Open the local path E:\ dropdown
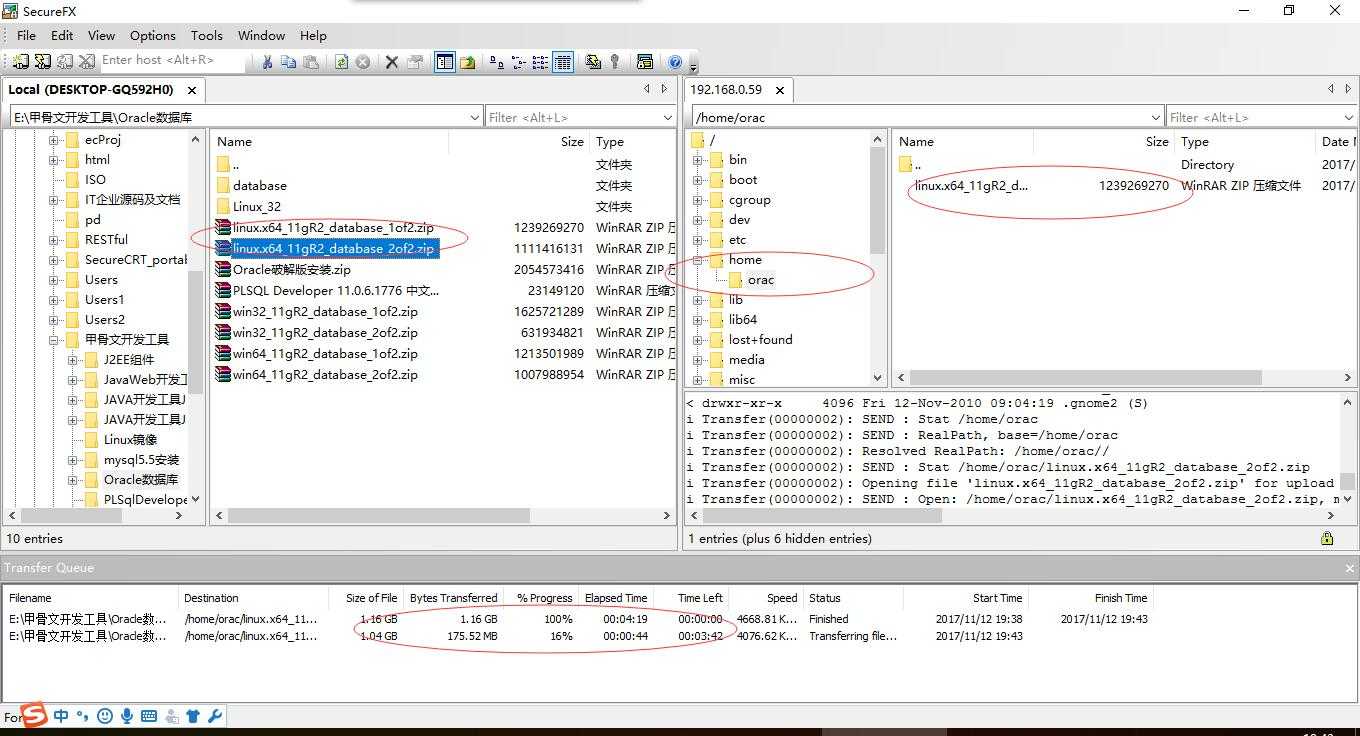Image resolution: width=1360 pixels, height=736 pixels. [x=475, y=117]
